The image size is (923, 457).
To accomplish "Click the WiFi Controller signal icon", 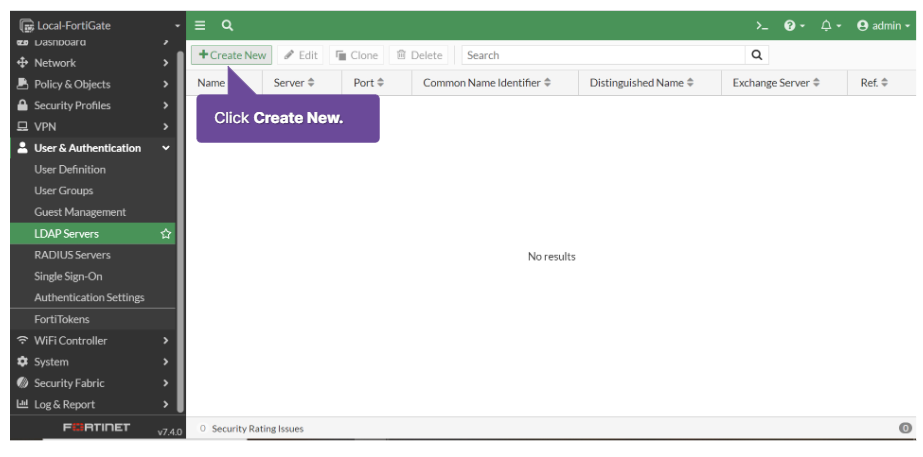I will [x=22, y=340].
